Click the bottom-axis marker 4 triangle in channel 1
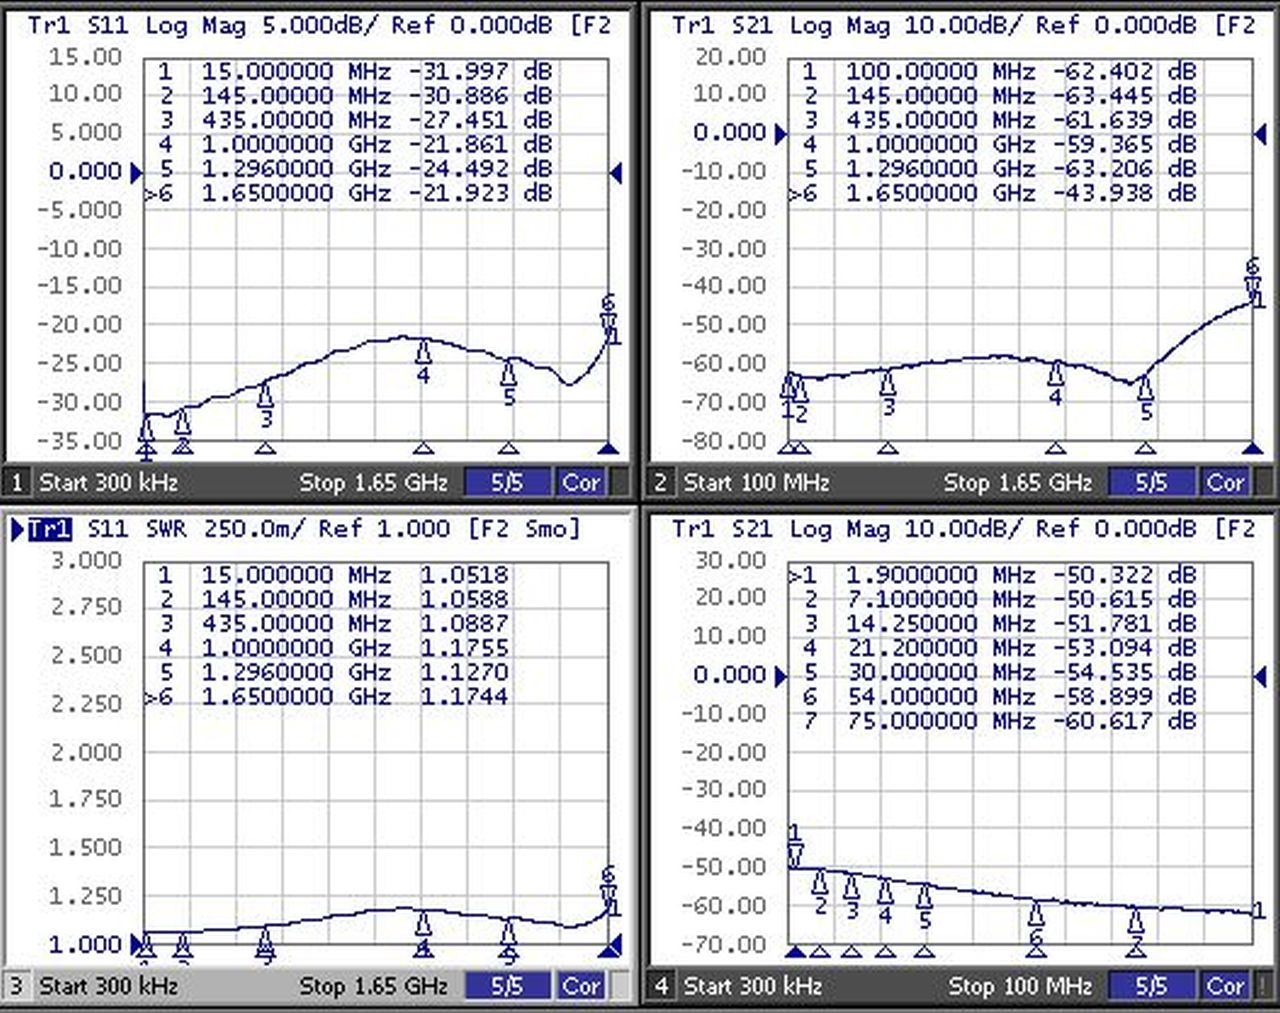1280x1013 pixels. [x=423, y=448]
